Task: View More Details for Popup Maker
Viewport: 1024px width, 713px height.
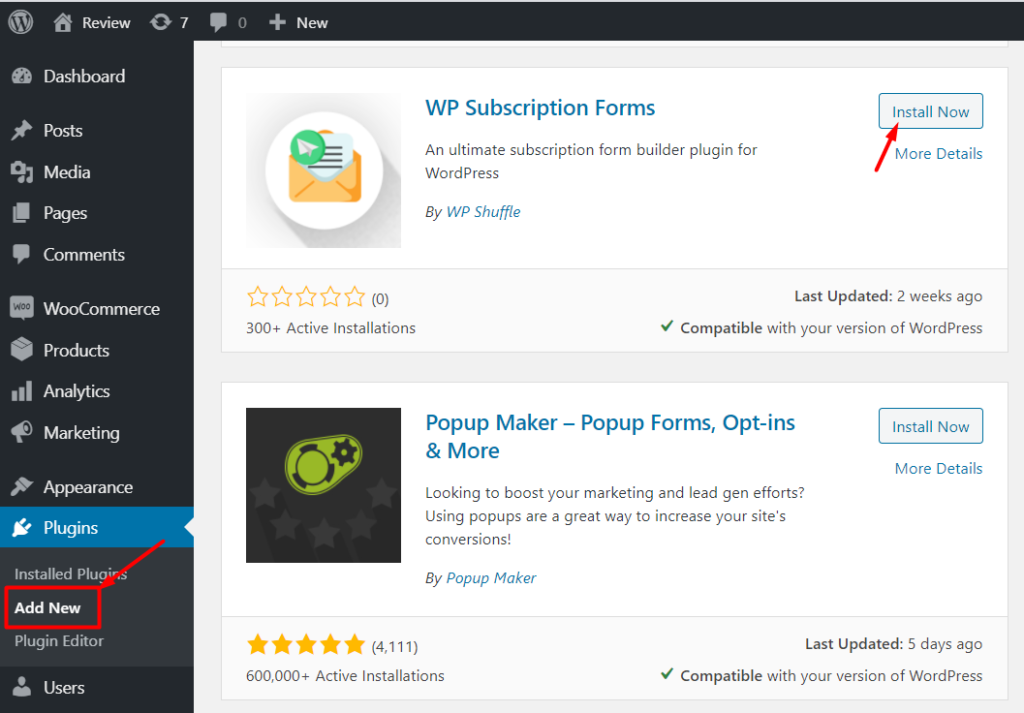Action: tap(938, 468)
